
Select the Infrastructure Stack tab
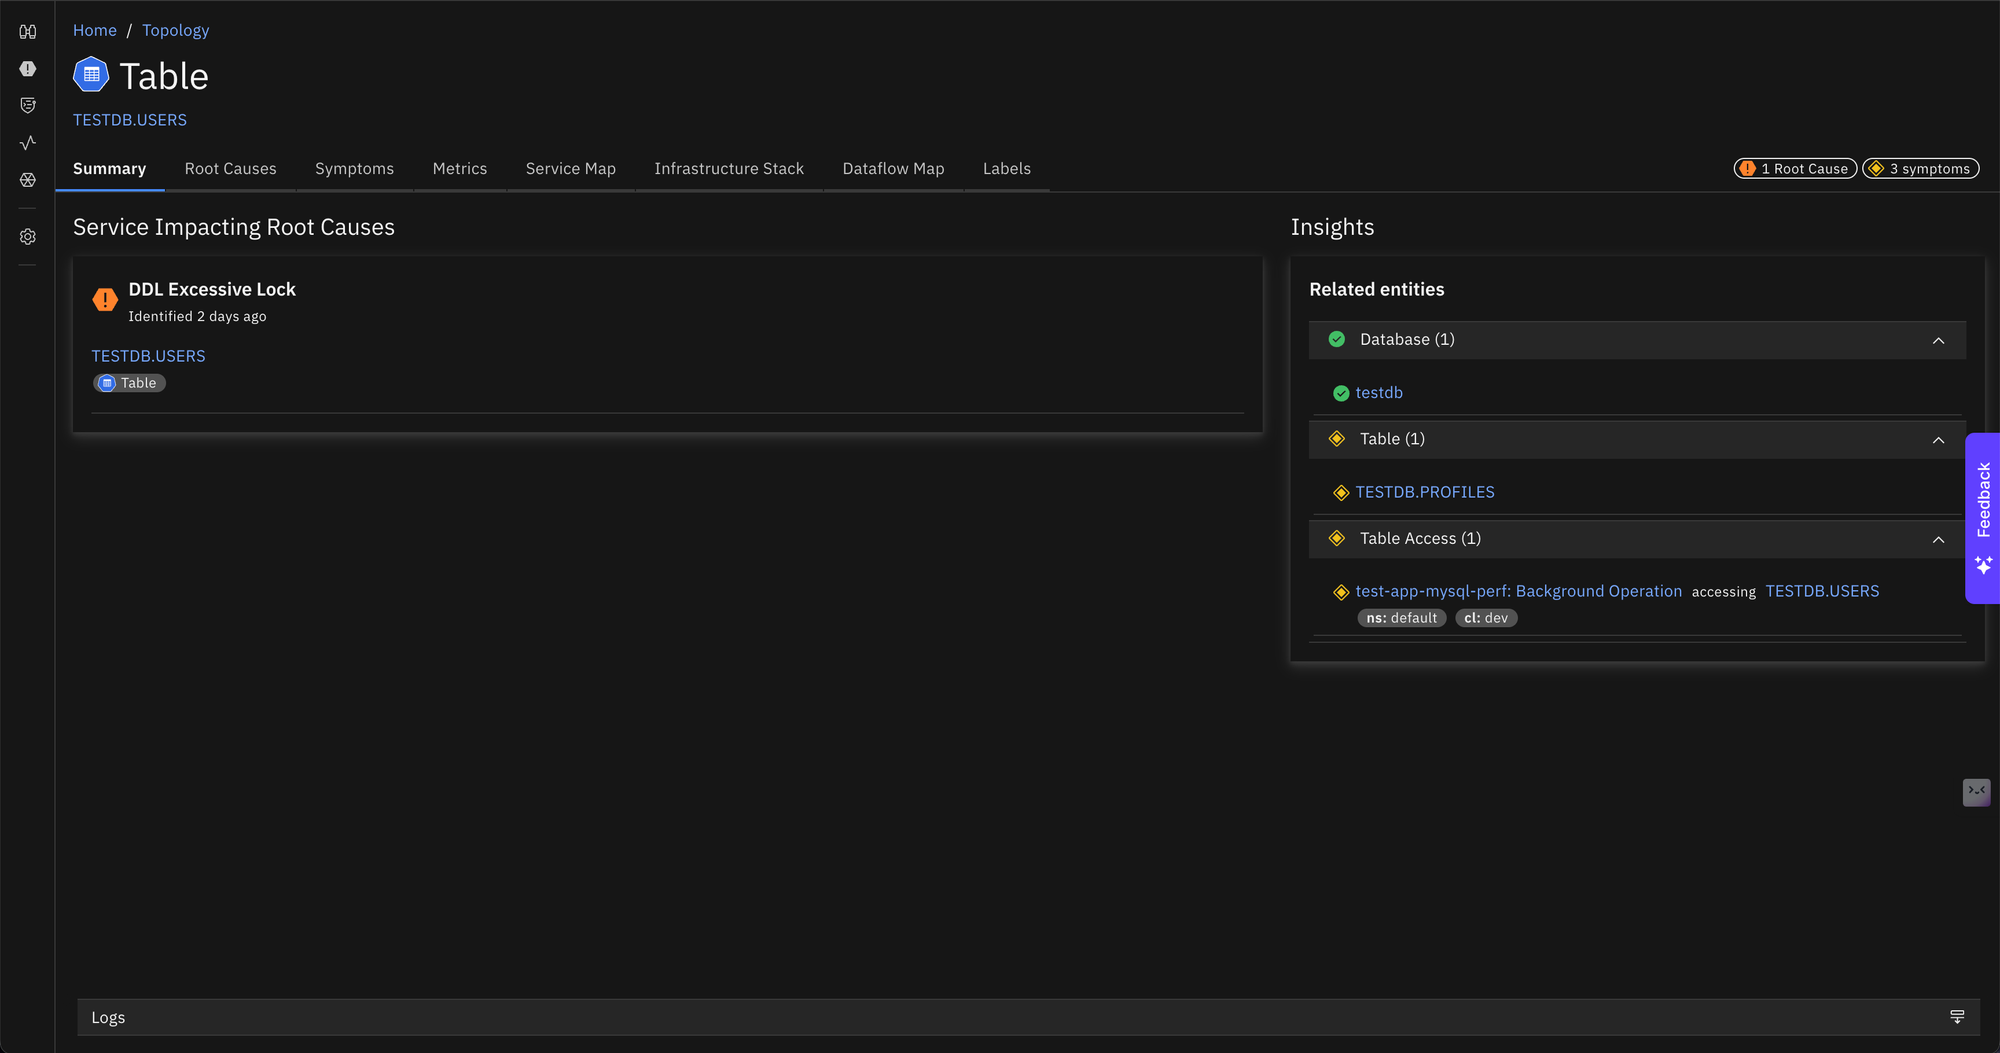[x=729, y=169]
